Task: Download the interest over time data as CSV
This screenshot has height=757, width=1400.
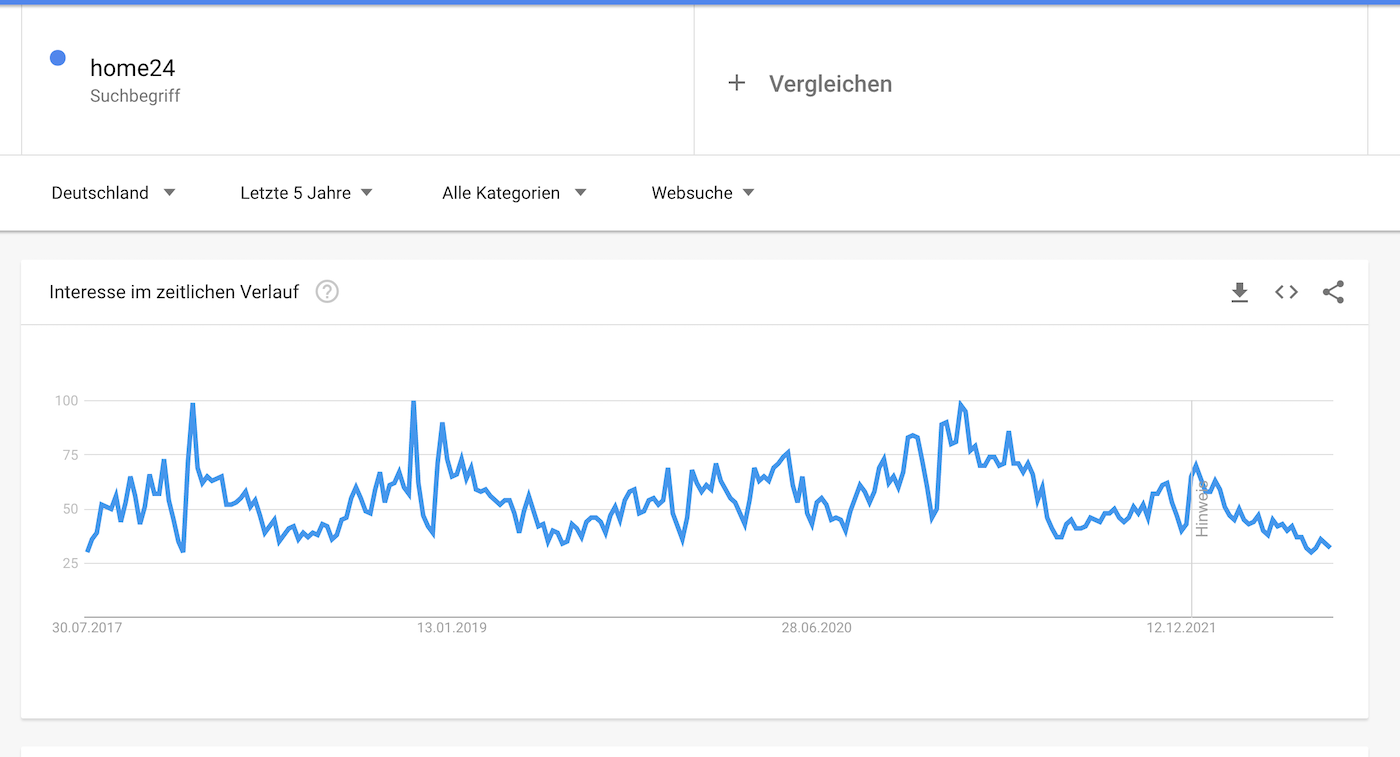Action: pos(1239,292)
